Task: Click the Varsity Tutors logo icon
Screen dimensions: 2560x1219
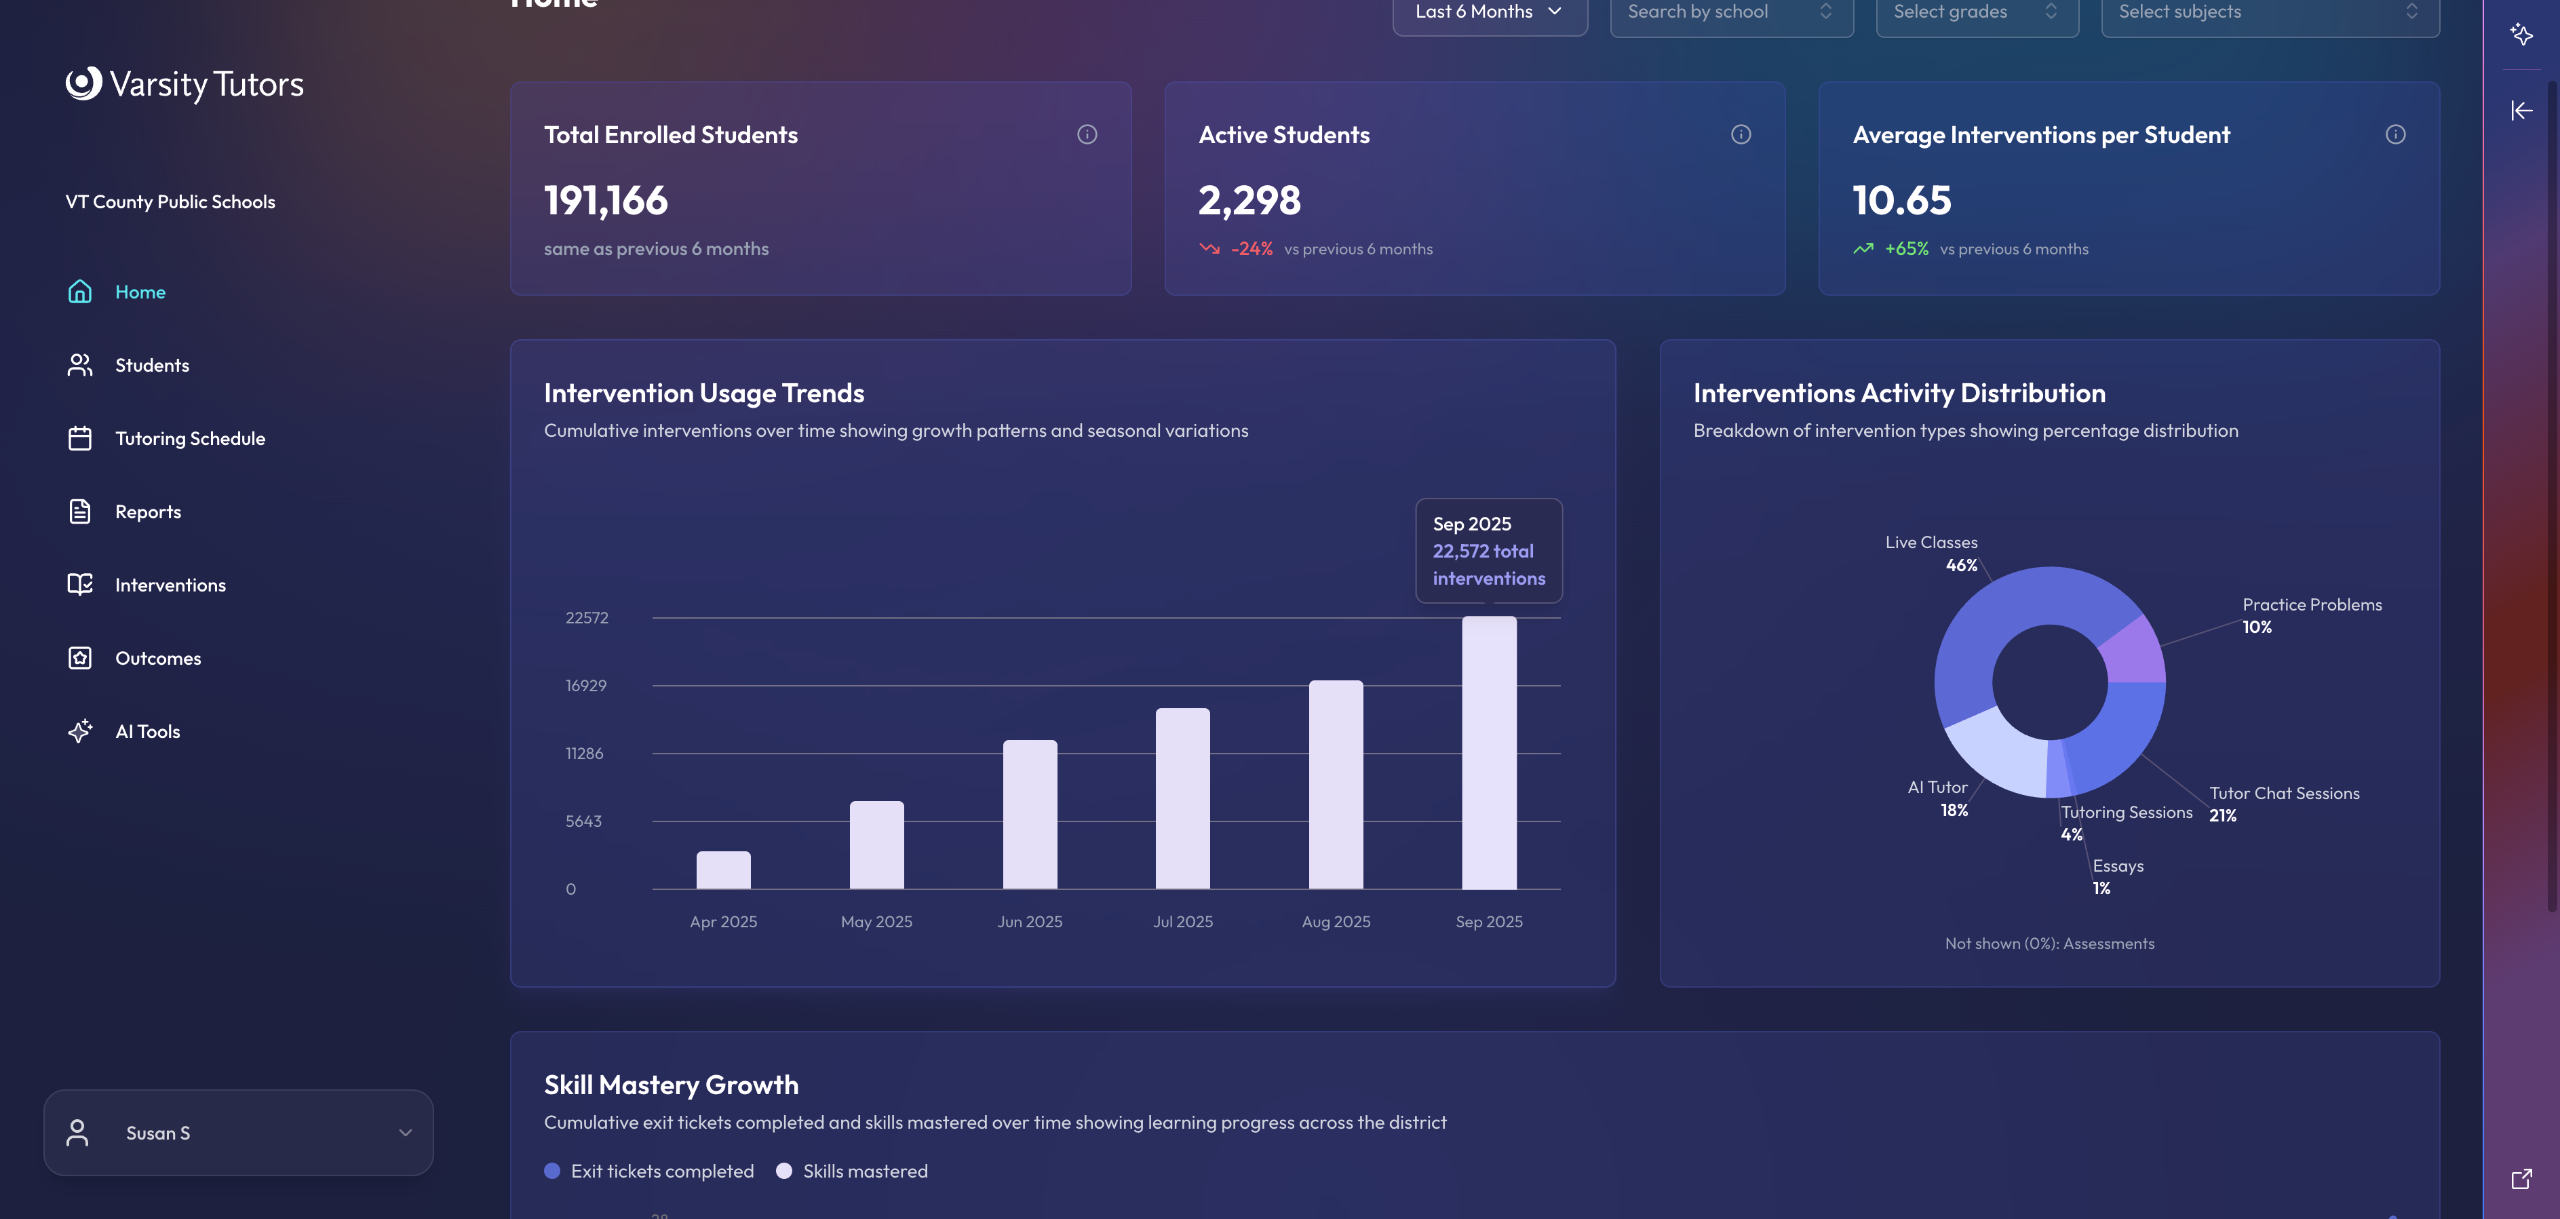Action: pos(84,84)
